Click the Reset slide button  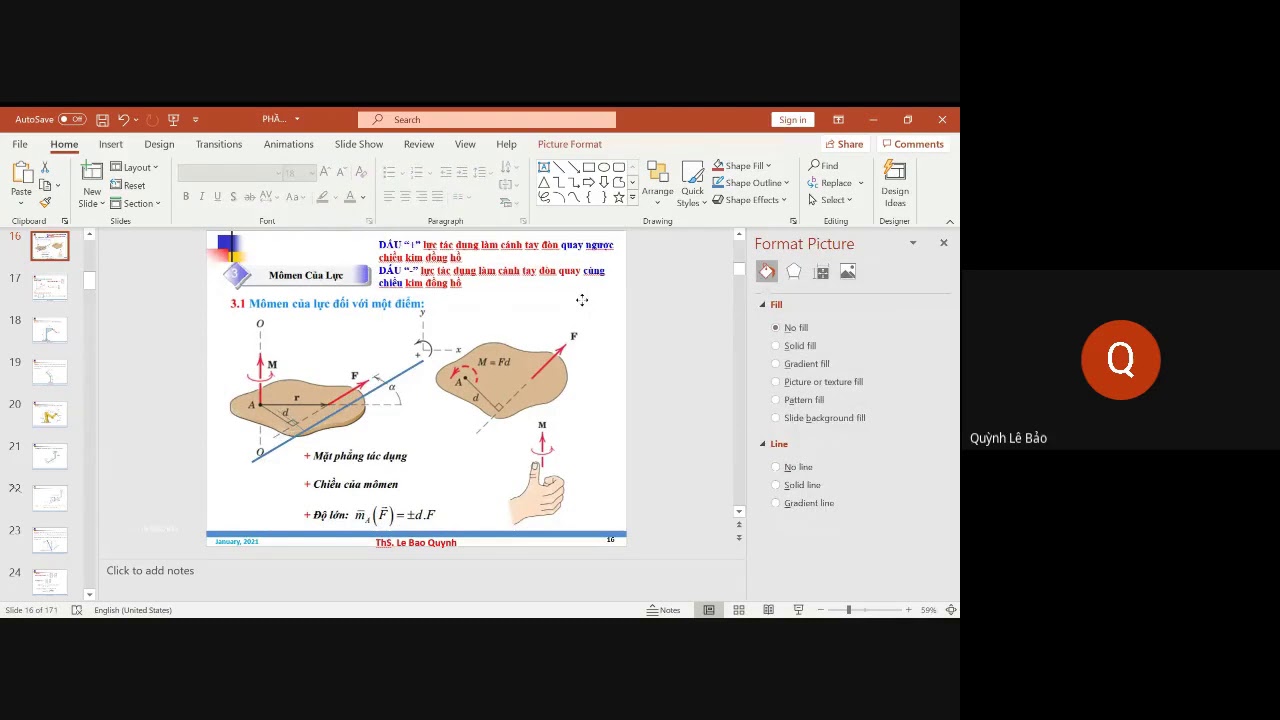(128, 185)
